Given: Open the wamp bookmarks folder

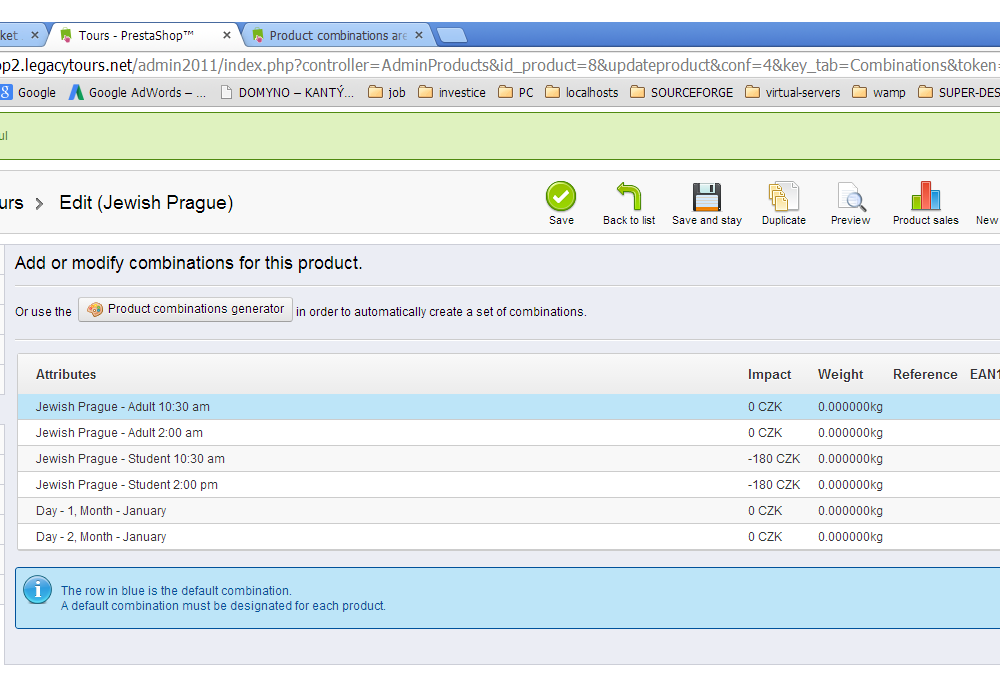Looking at the screenshot, I should point(879,92).
